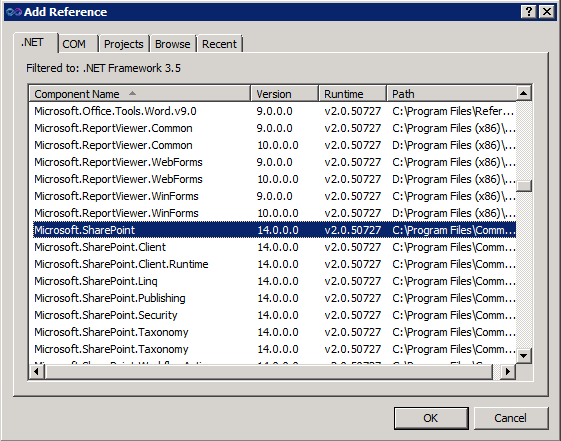
Task: Click path cell of Microsoft.SharePoint.Security row
Action: 453,315
